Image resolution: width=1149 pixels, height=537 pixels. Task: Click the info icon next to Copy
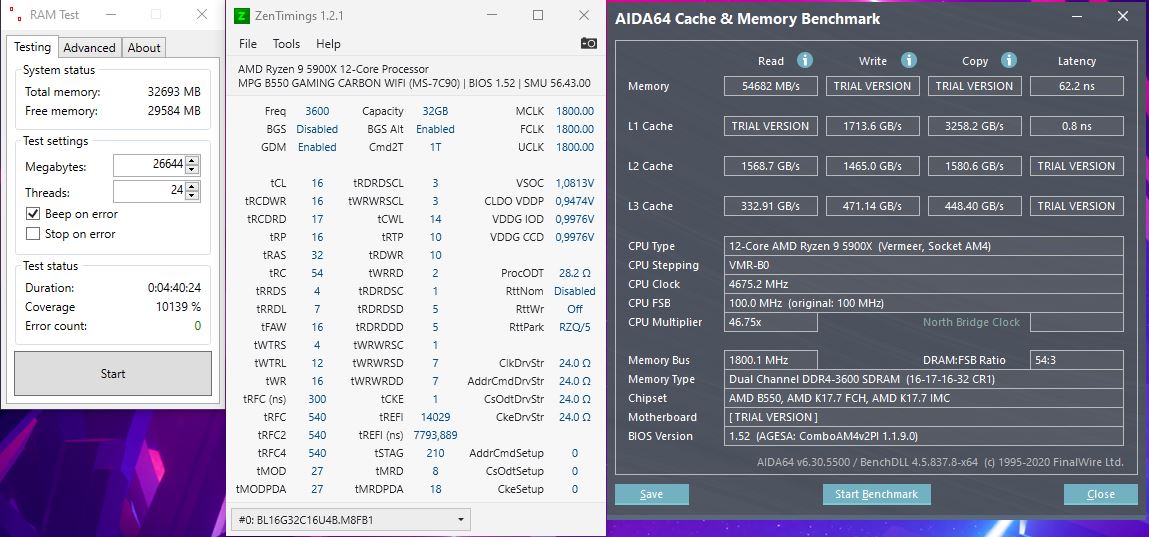coord(1009,60)
